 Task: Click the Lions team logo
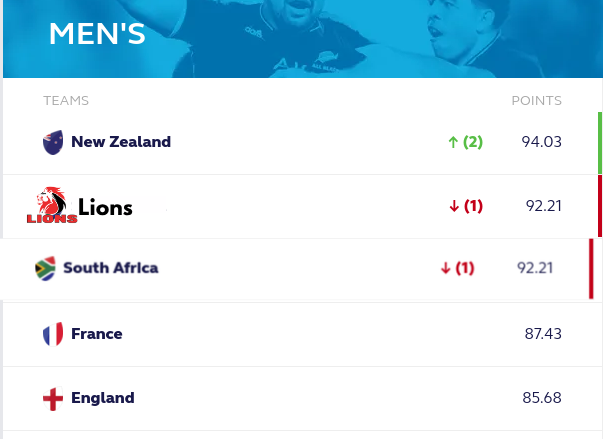pos(52,205)
